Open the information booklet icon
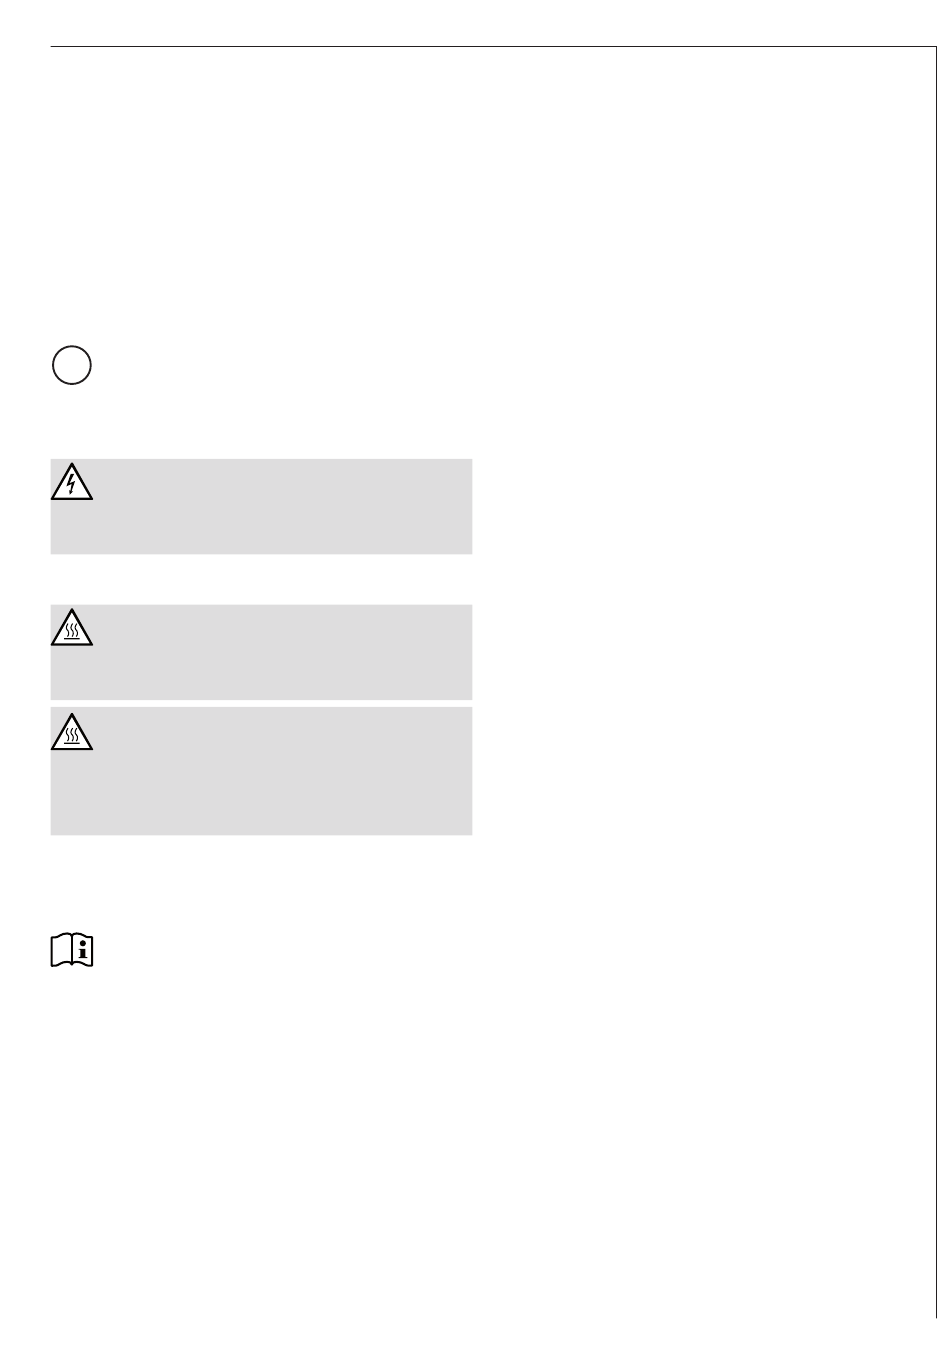 pos(72,950)
